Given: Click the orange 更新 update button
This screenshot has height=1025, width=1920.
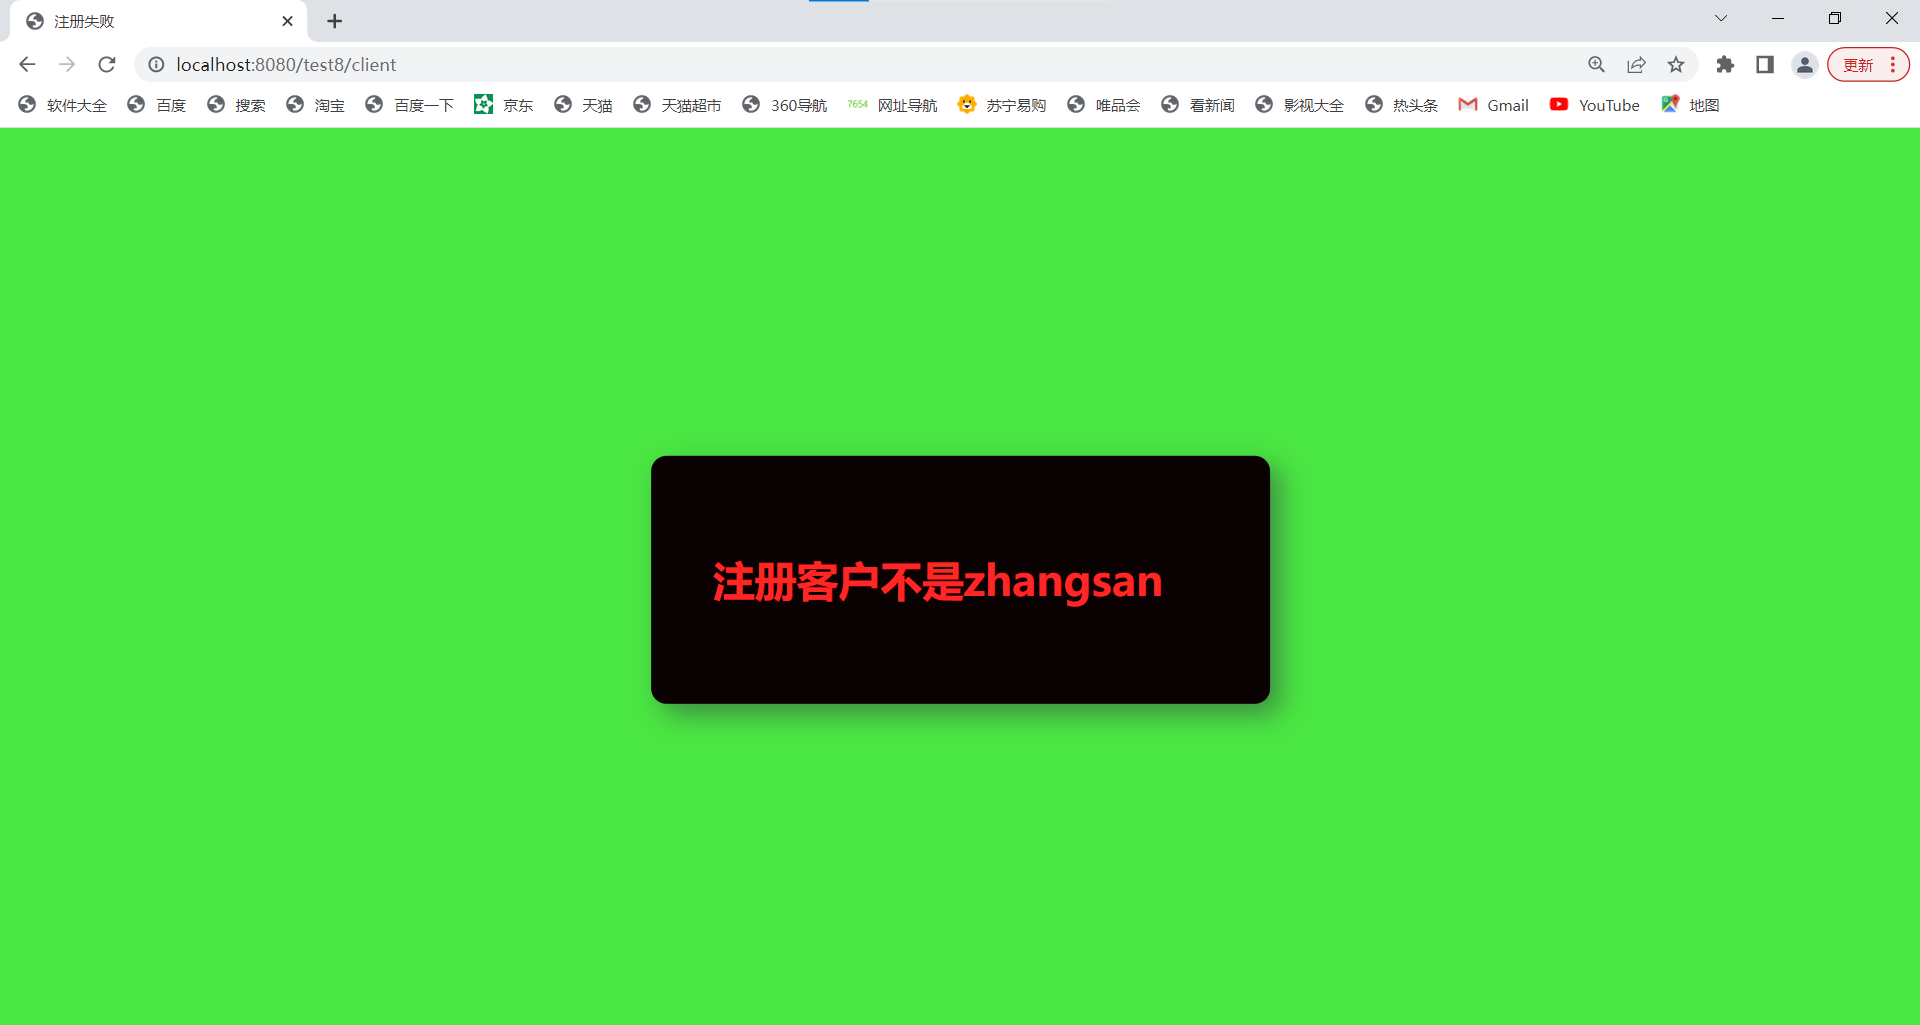Looking at the screenshot, I should point(1860,64).
